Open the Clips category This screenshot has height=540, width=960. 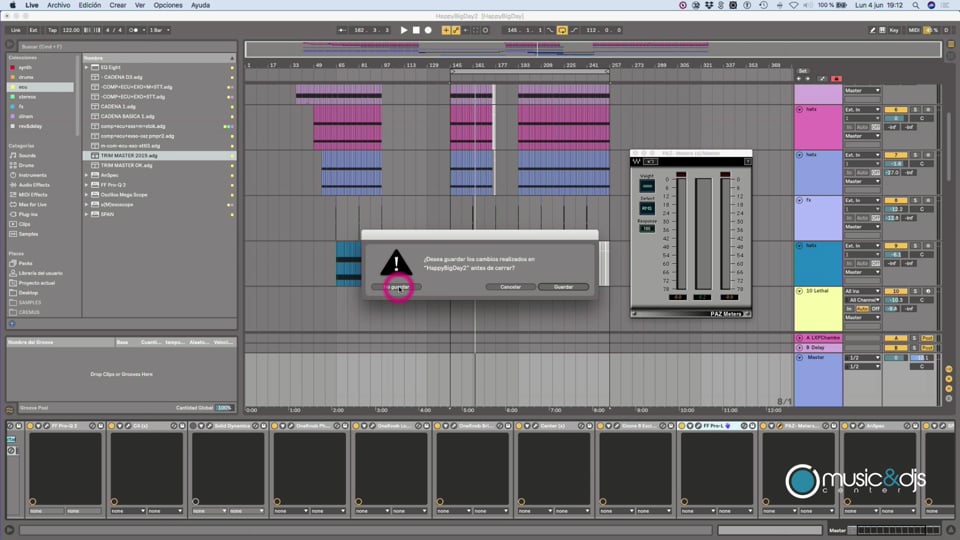pyautogui.click(x=24, y=224)
